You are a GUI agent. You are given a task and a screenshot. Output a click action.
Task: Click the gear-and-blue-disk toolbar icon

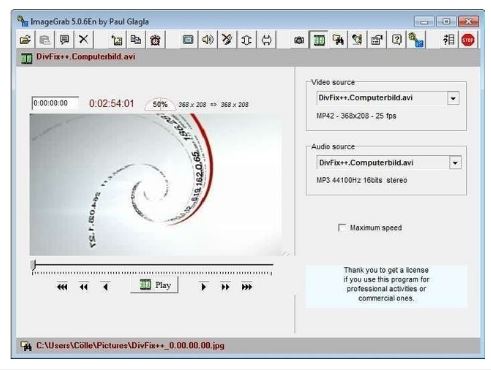pyautogui.click(x=416, y=40)
